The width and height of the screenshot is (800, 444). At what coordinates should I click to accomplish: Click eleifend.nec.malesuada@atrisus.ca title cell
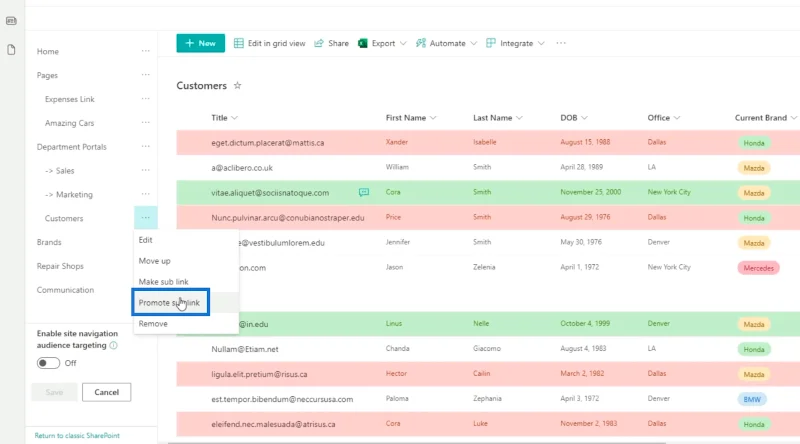tap(273, 424)
